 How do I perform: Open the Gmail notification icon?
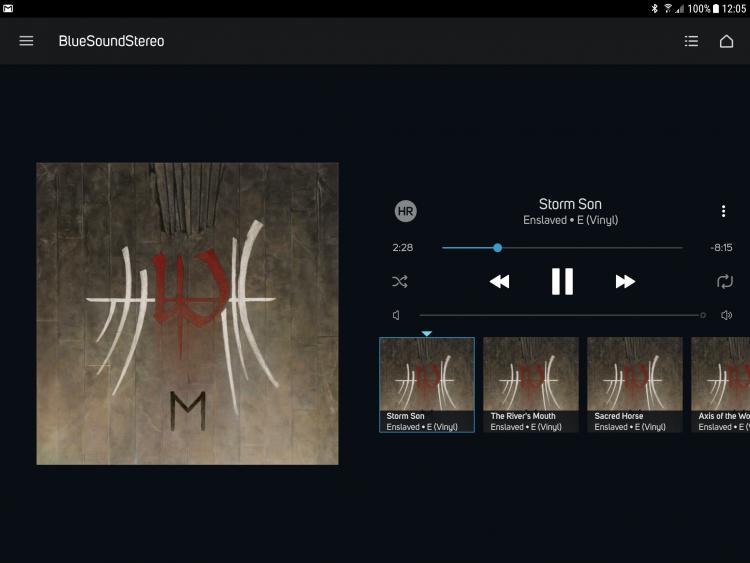click(8, 8)
